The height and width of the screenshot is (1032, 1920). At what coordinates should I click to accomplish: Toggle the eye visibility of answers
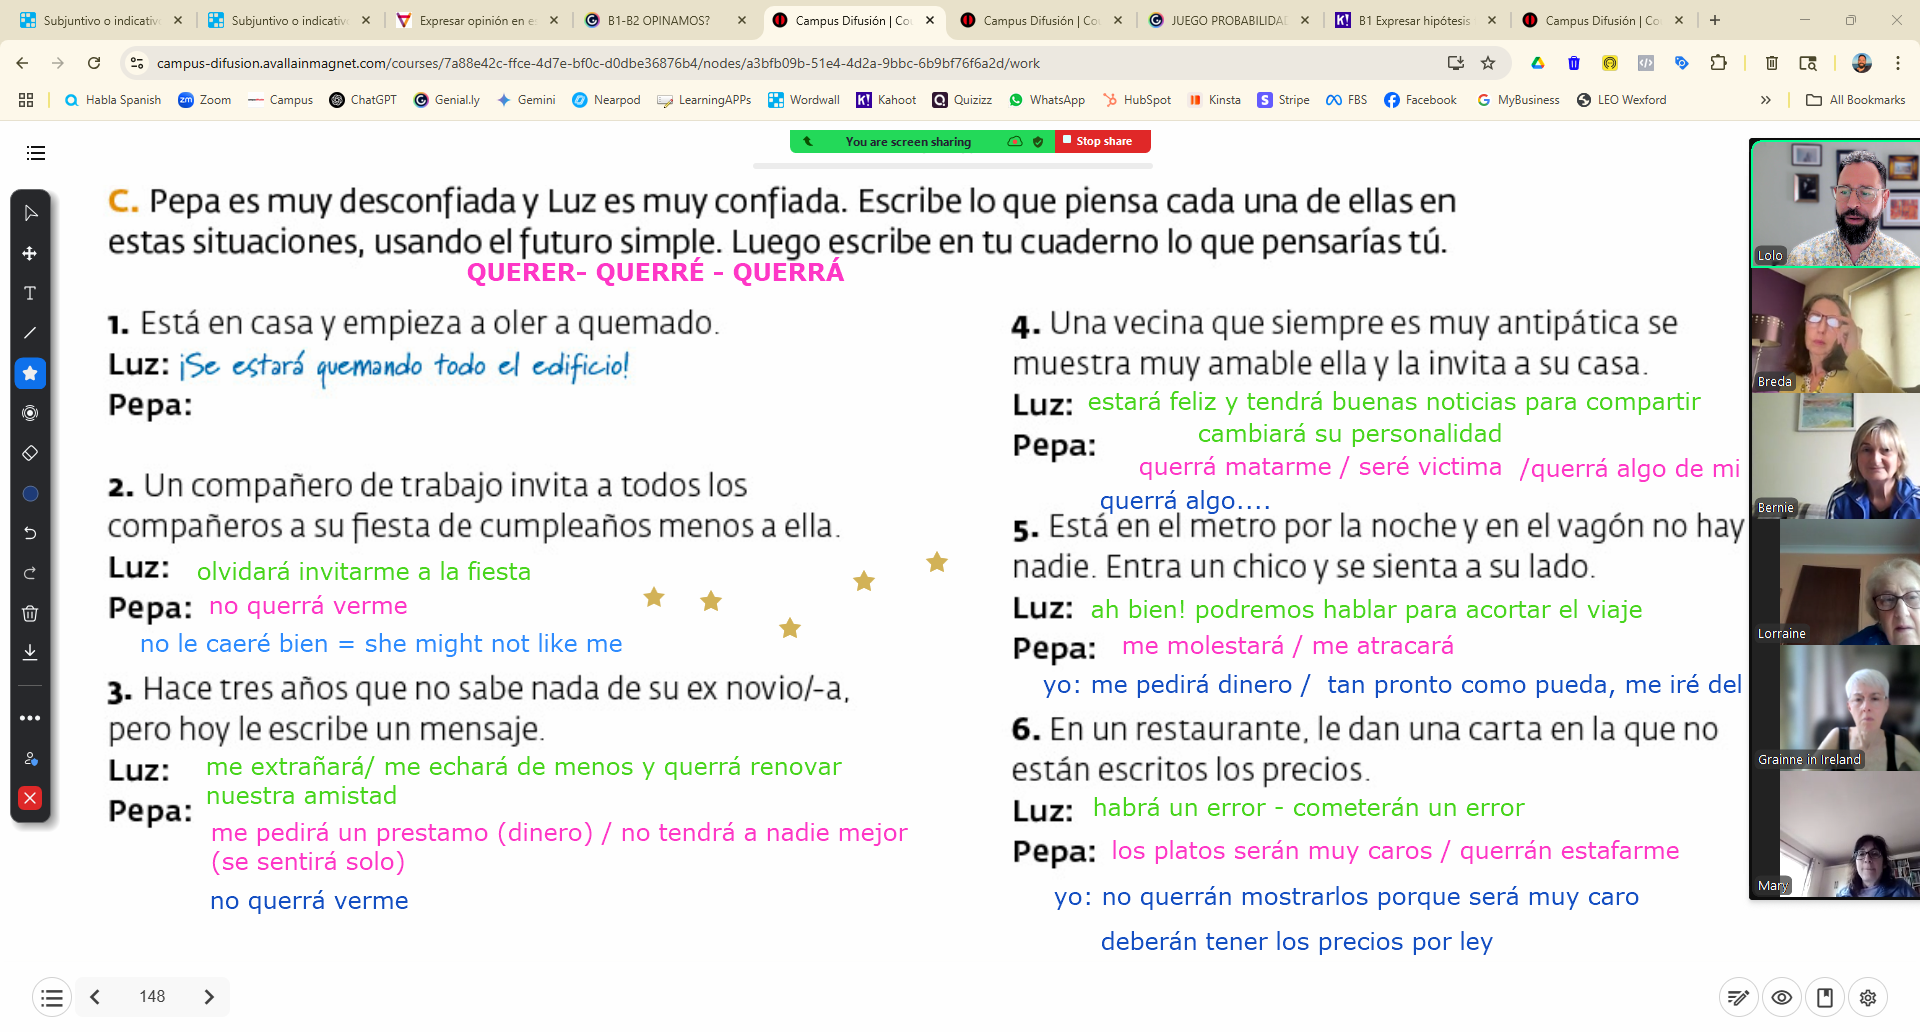click(1781, 997)
